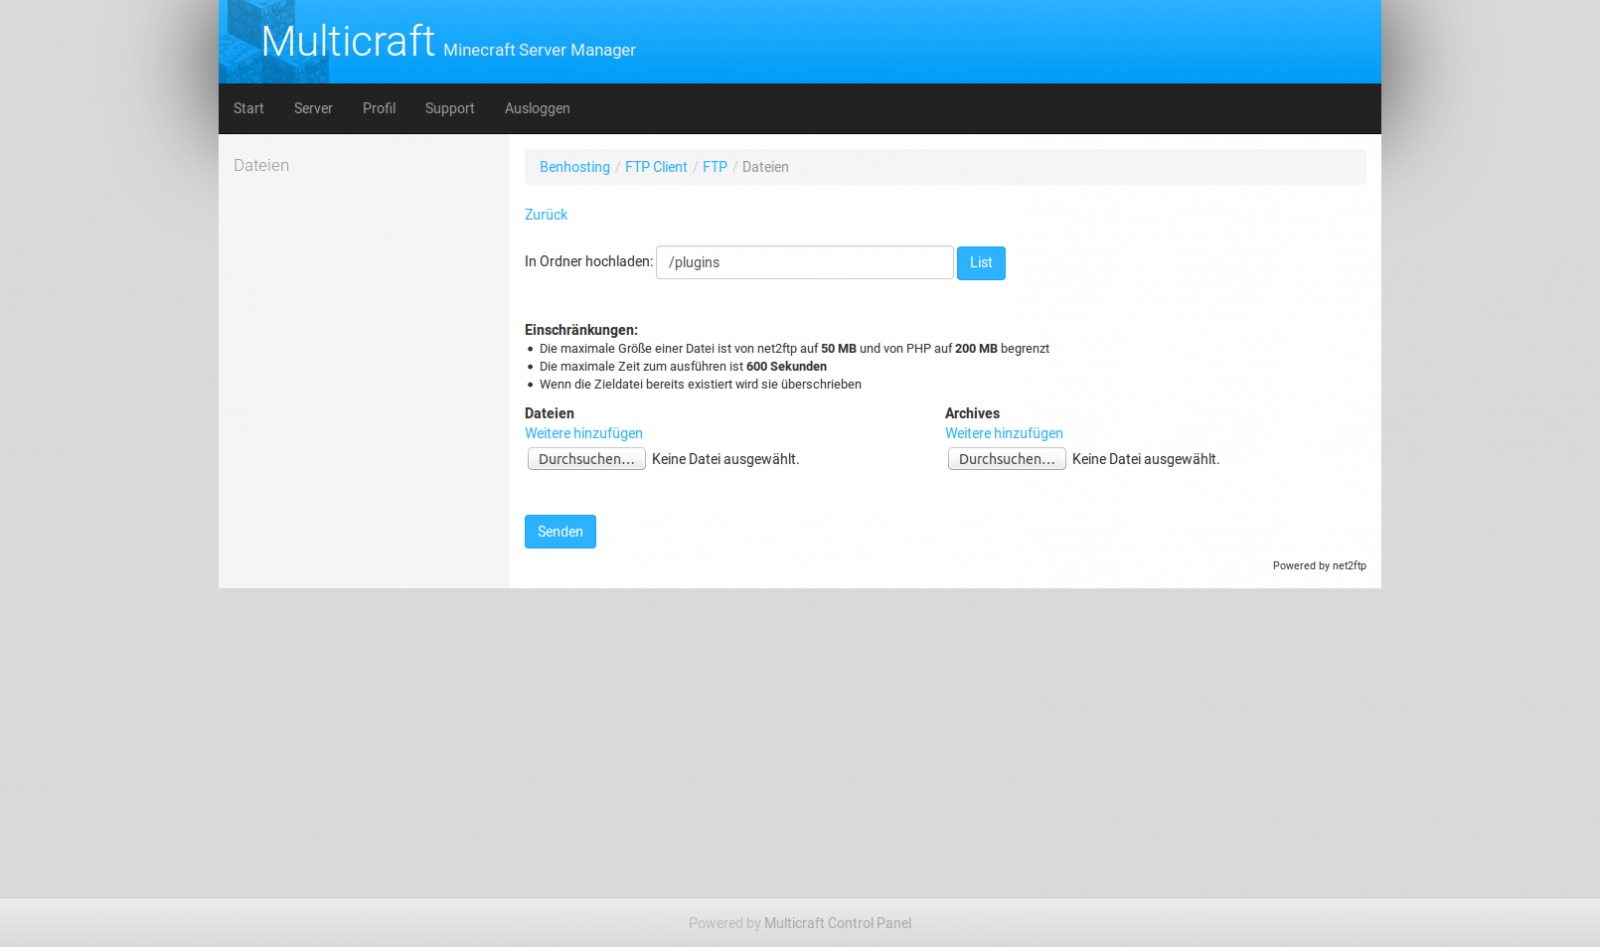Submit the upload with Senden

tap(560, 531)
